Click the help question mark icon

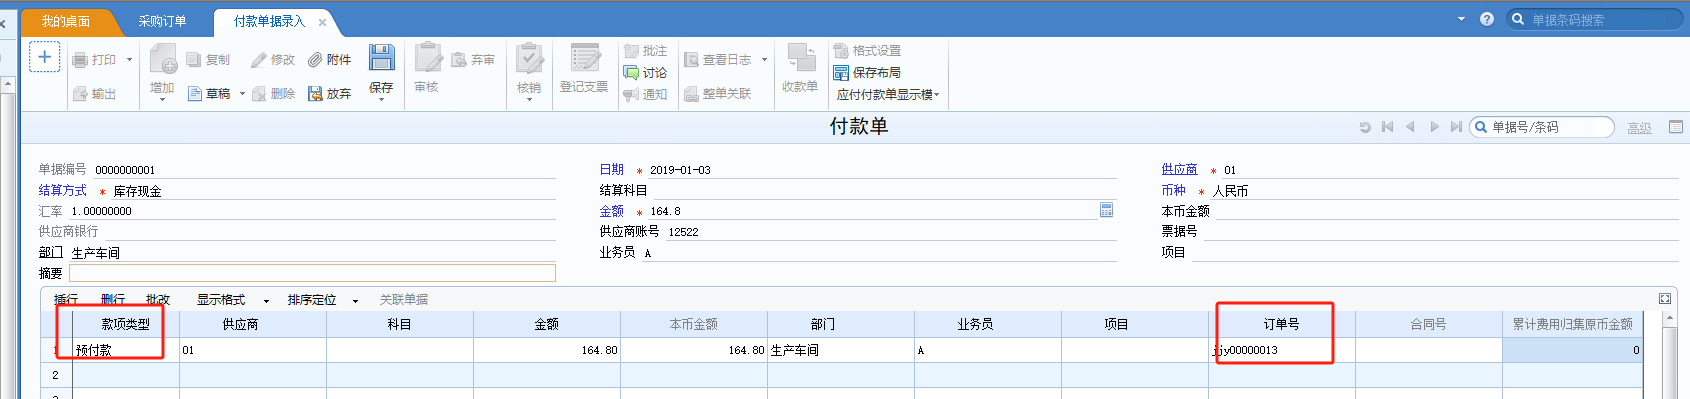click(x=1487, y=19)
